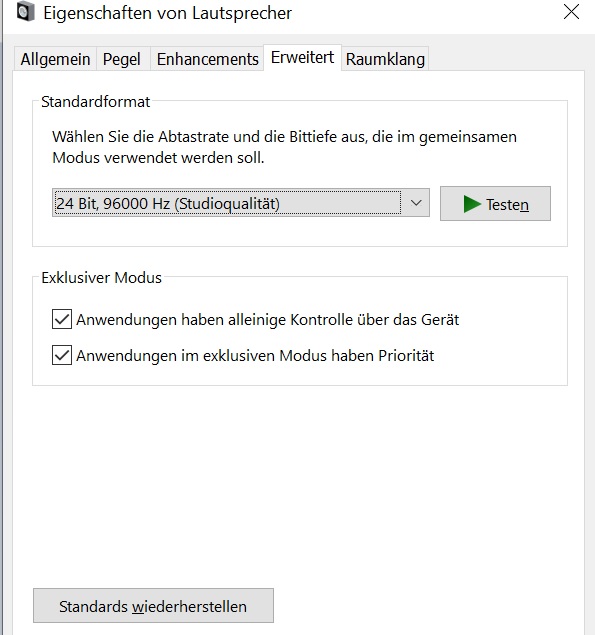Image resolution: width=595 pixels, height=635 pixels.
Task: Select the Erweitert tab
Action: (303, 58)
